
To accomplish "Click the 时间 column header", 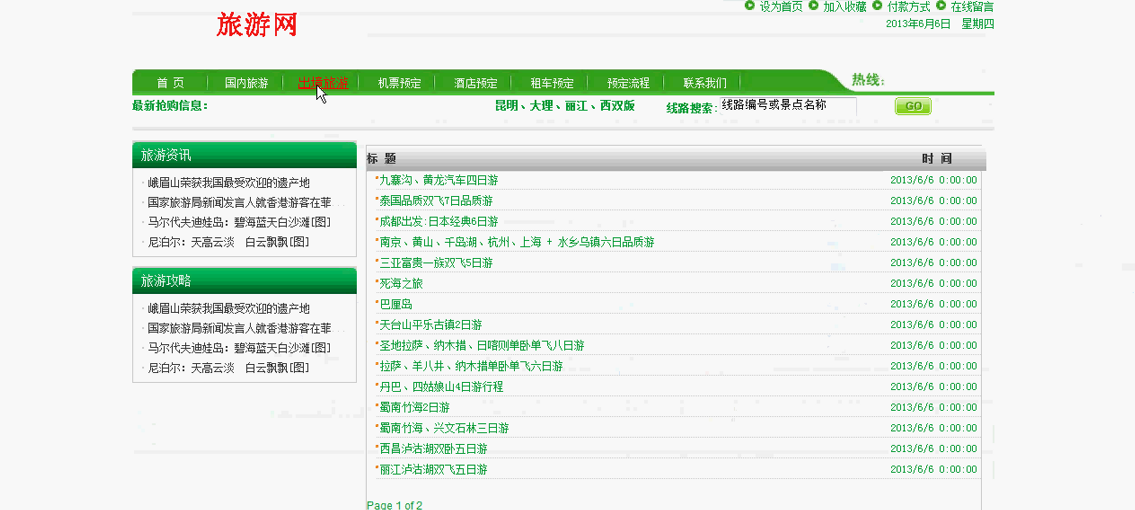I will click(937, 158).
